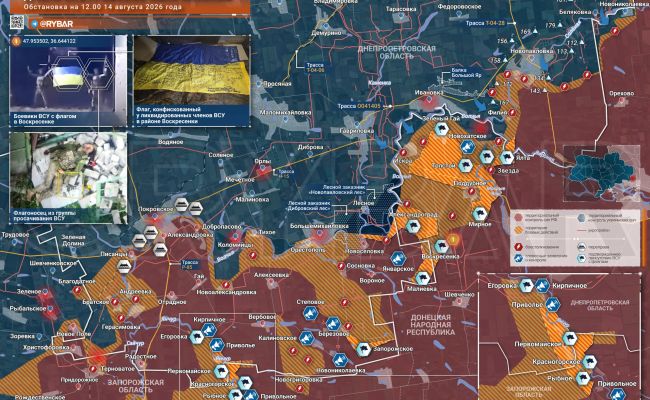The height and width of the screenshot is (400, 650).
Task: Click the megaphone icon below Степовое
Action: (310, 313)
